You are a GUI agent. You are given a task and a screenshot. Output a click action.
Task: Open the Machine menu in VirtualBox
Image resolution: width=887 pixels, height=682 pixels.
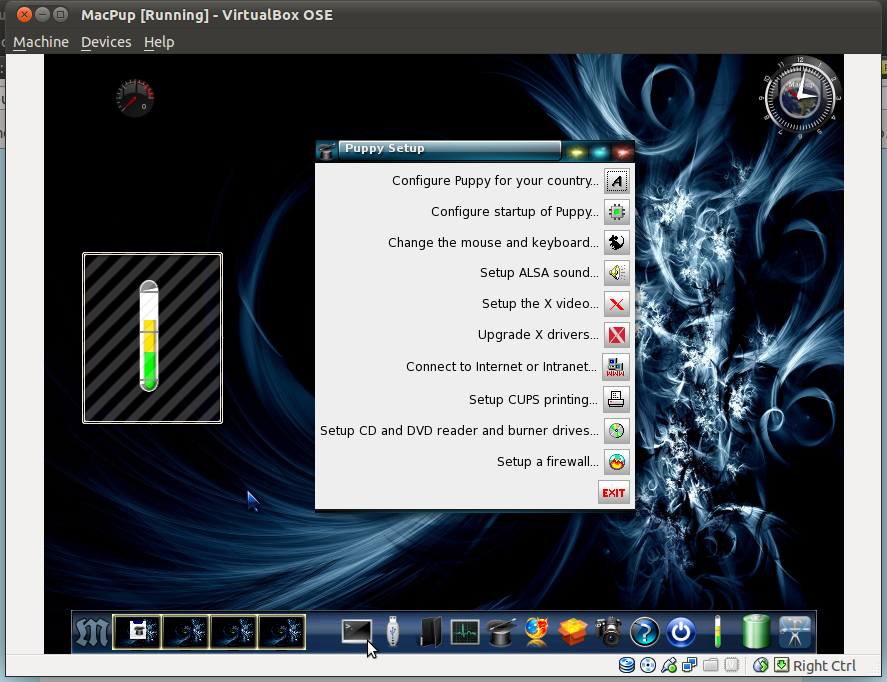40,42
